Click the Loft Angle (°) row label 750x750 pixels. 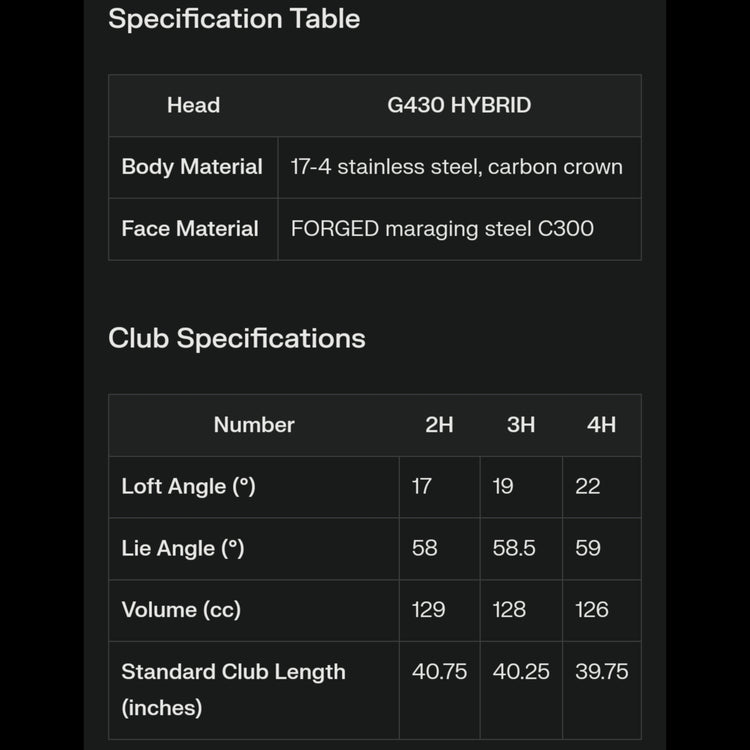[x=188, y=487]
